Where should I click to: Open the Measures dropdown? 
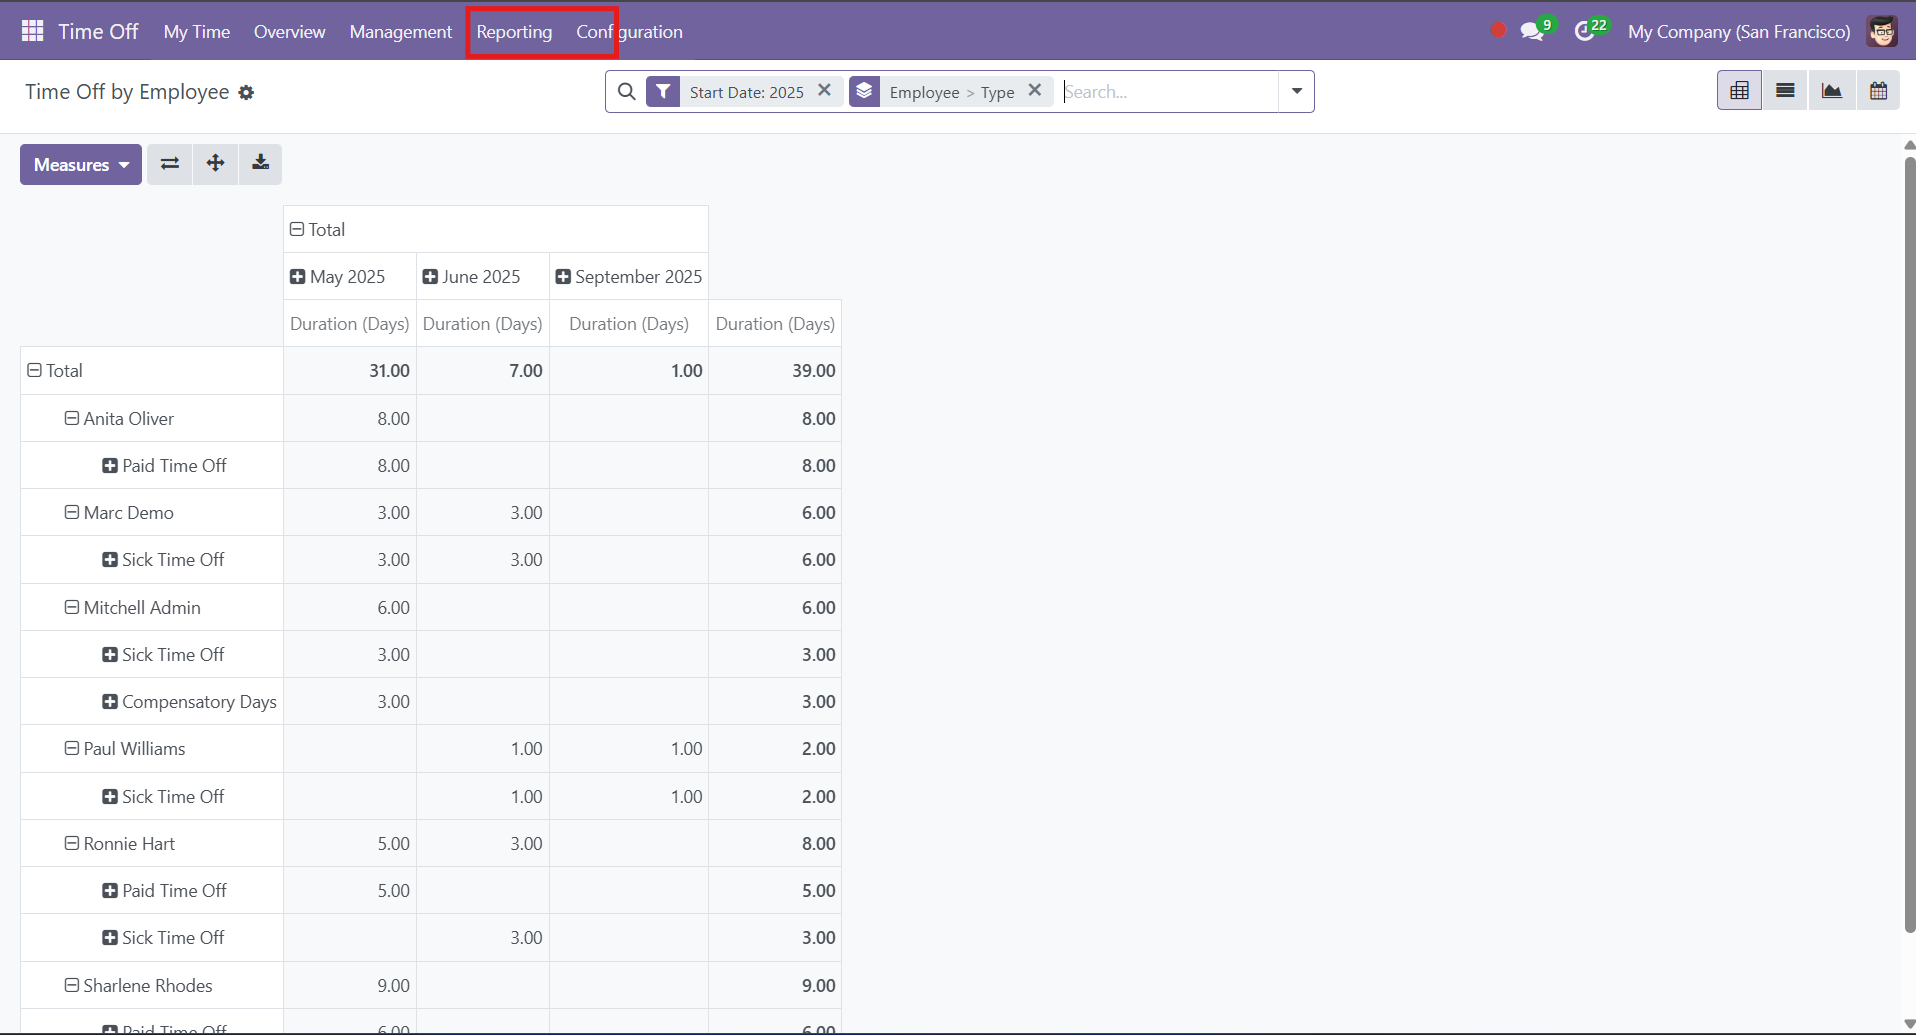point(79,164)
